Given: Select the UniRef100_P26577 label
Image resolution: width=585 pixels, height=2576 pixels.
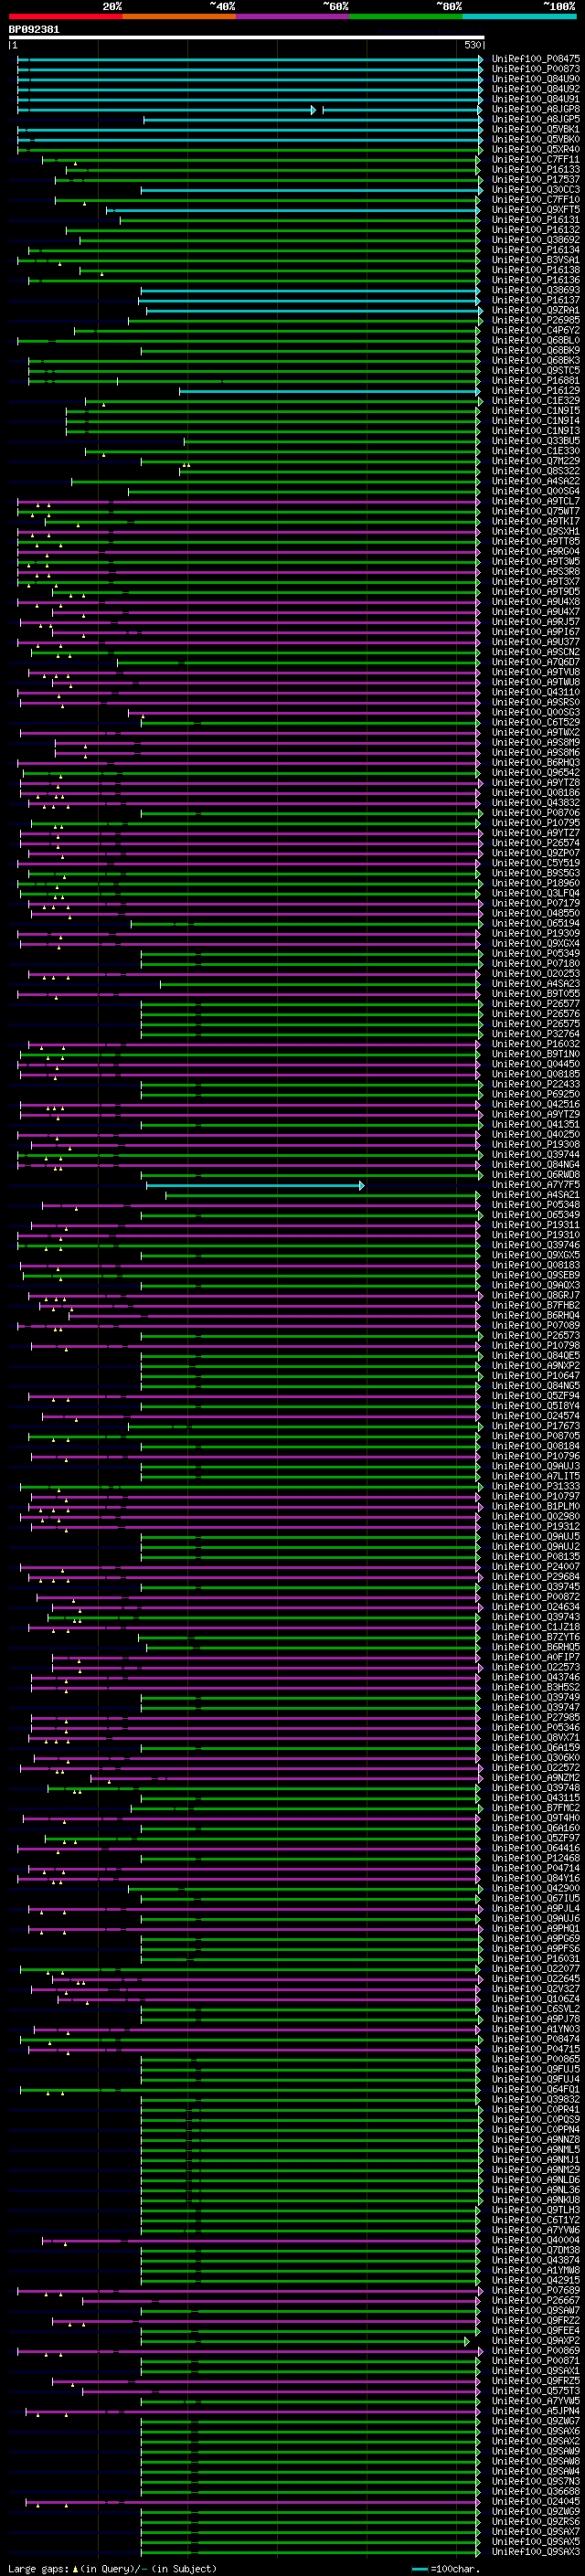Looking at the screenshot, I should point(536,1004).
